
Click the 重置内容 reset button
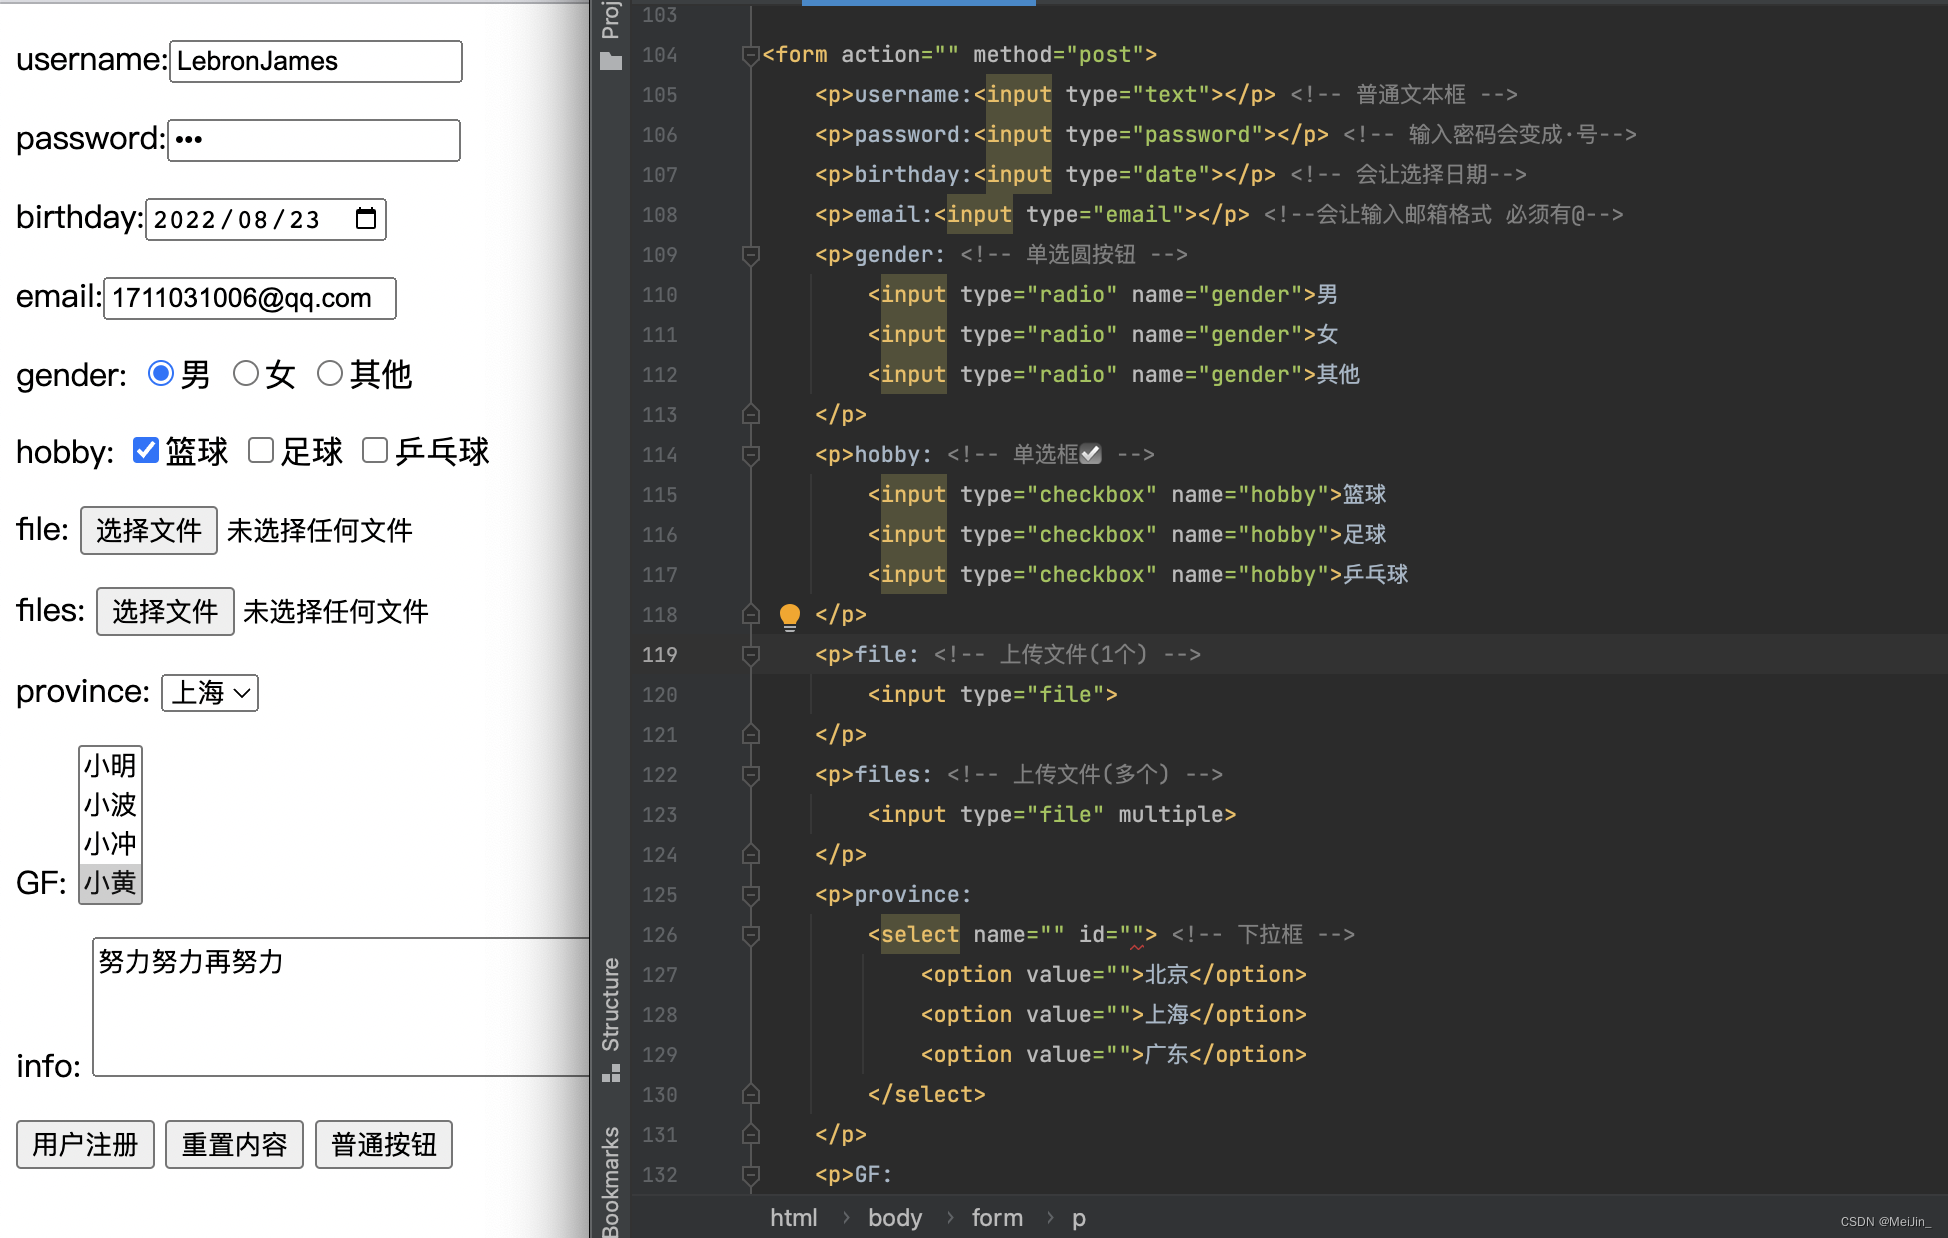coord(234,1145)
